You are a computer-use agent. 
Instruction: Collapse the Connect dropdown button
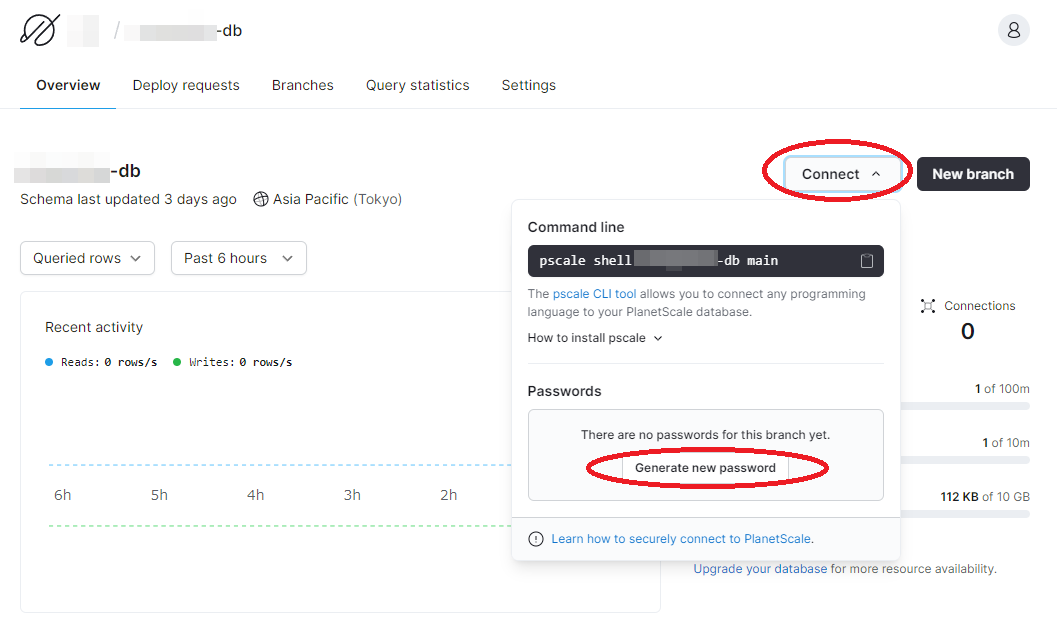[841, 174]
